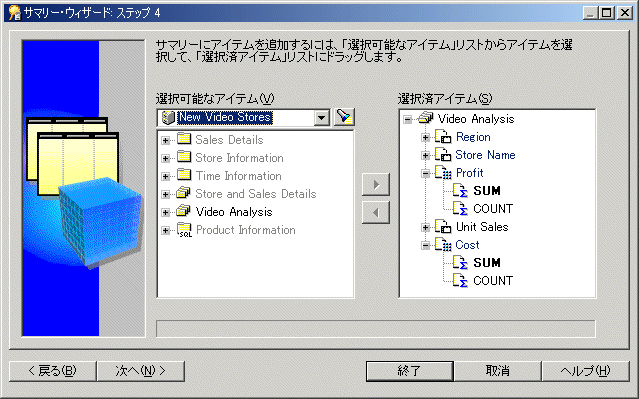Select Video Analysis root label in selected items
Image resolution: width=639 pixels, height=399 pixels.
[x=476, y=119]
